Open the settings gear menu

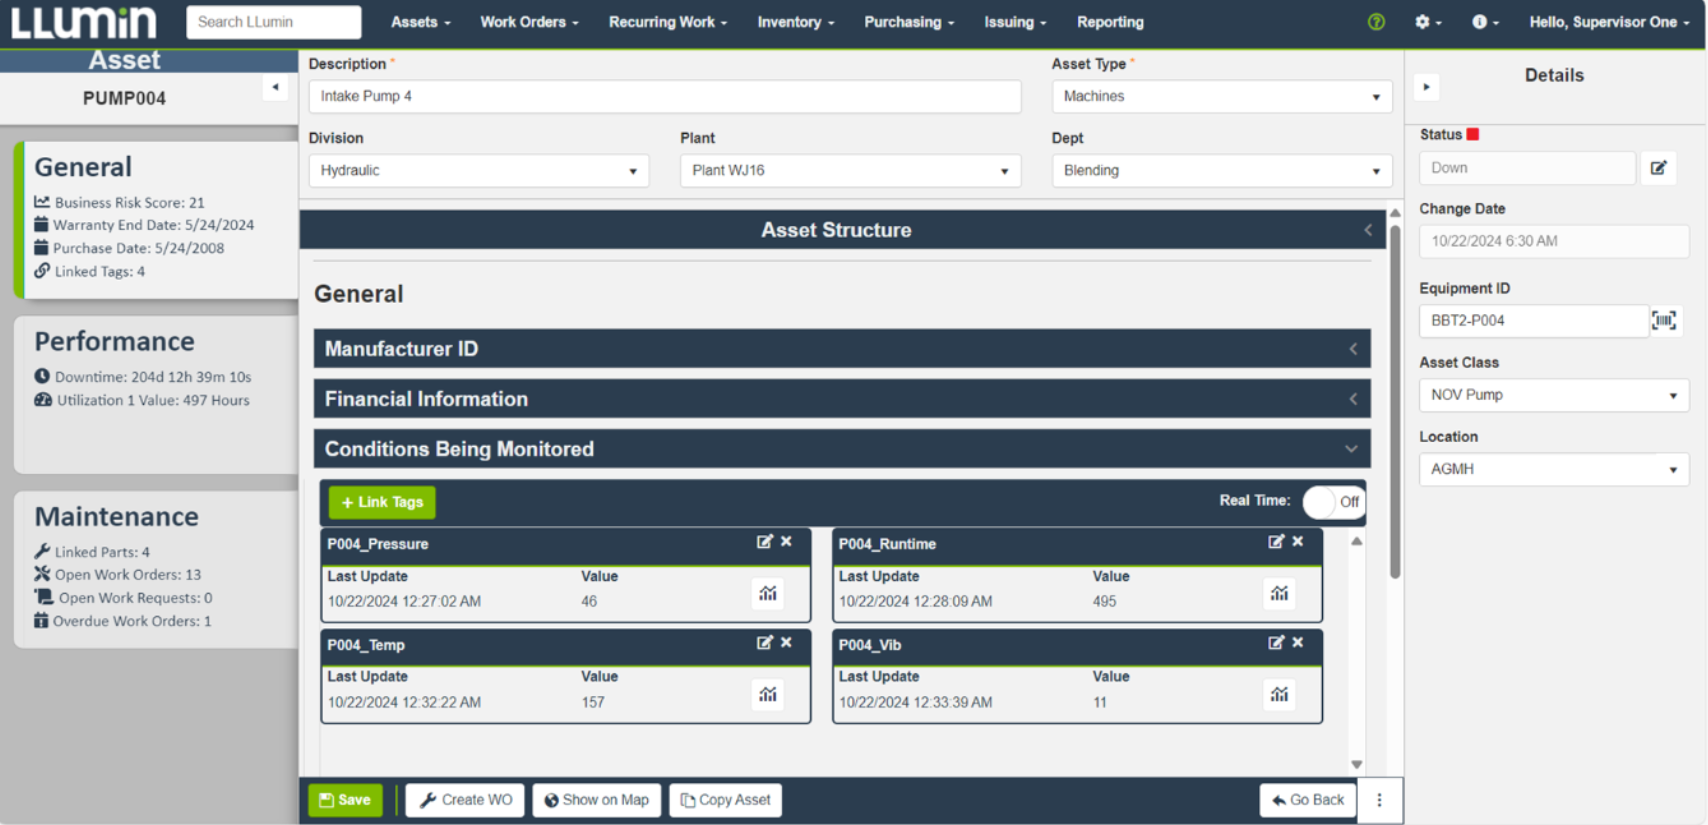pyautogui.click(x=1424, y=22)
